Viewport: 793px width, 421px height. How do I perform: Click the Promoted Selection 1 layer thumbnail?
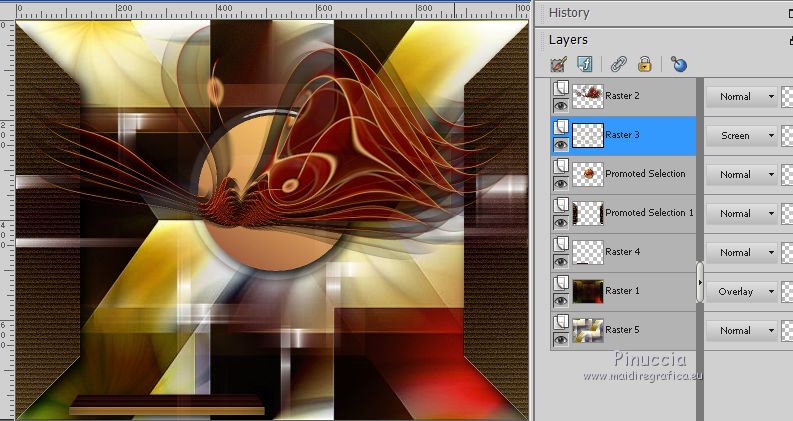588,213
